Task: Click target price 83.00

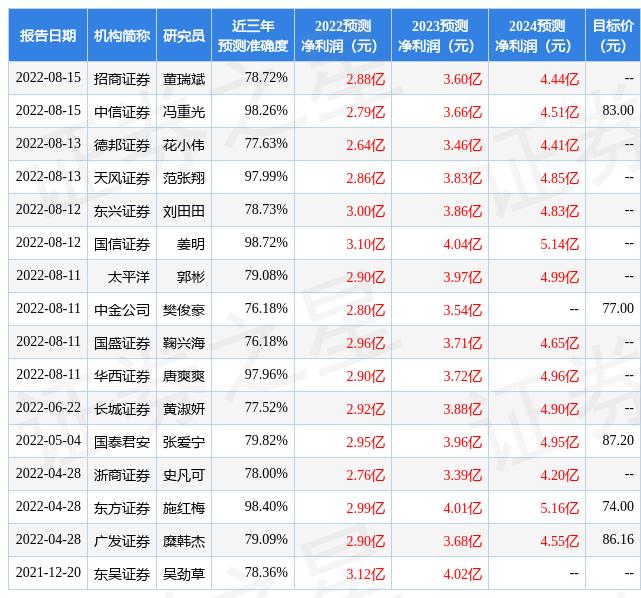Action: click(618, 110)
